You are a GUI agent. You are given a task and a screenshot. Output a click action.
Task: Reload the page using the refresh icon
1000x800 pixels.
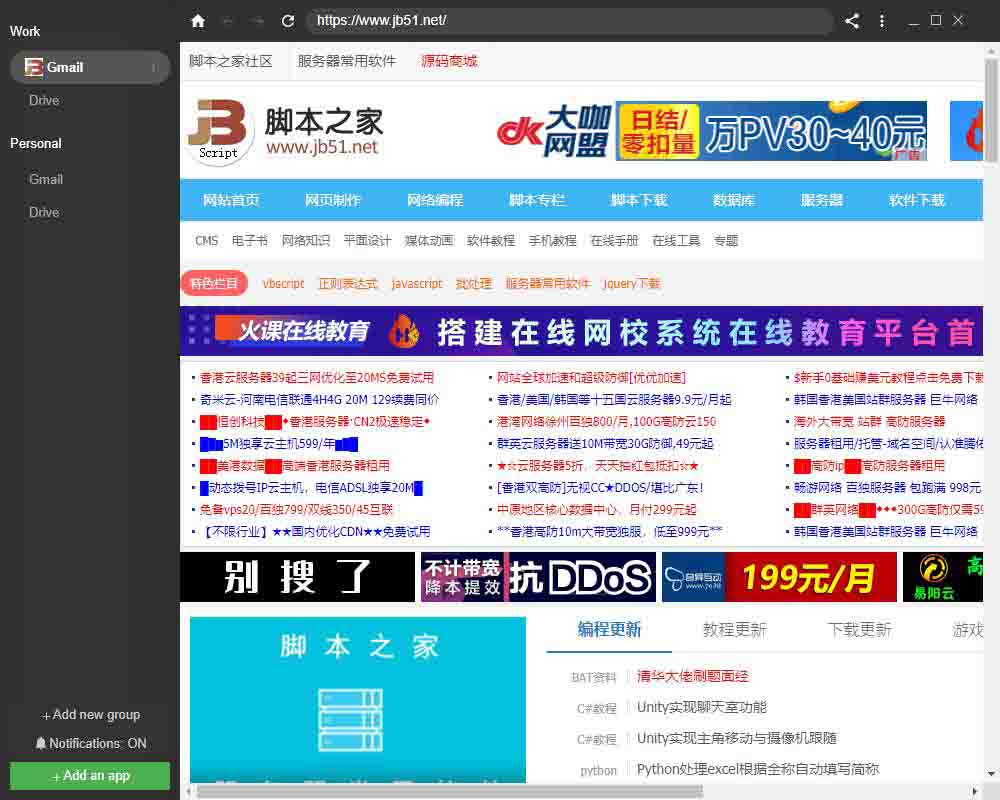pos(289,20)
